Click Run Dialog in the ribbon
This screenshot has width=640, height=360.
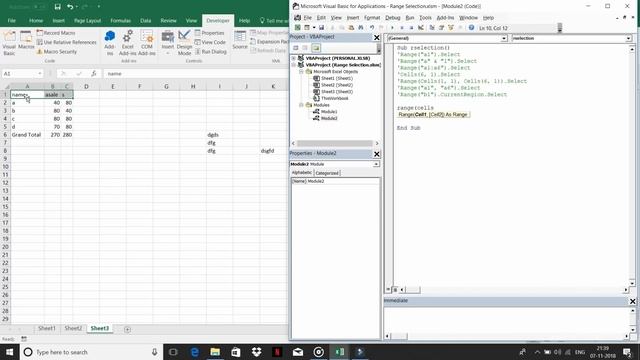pos(210,51)
